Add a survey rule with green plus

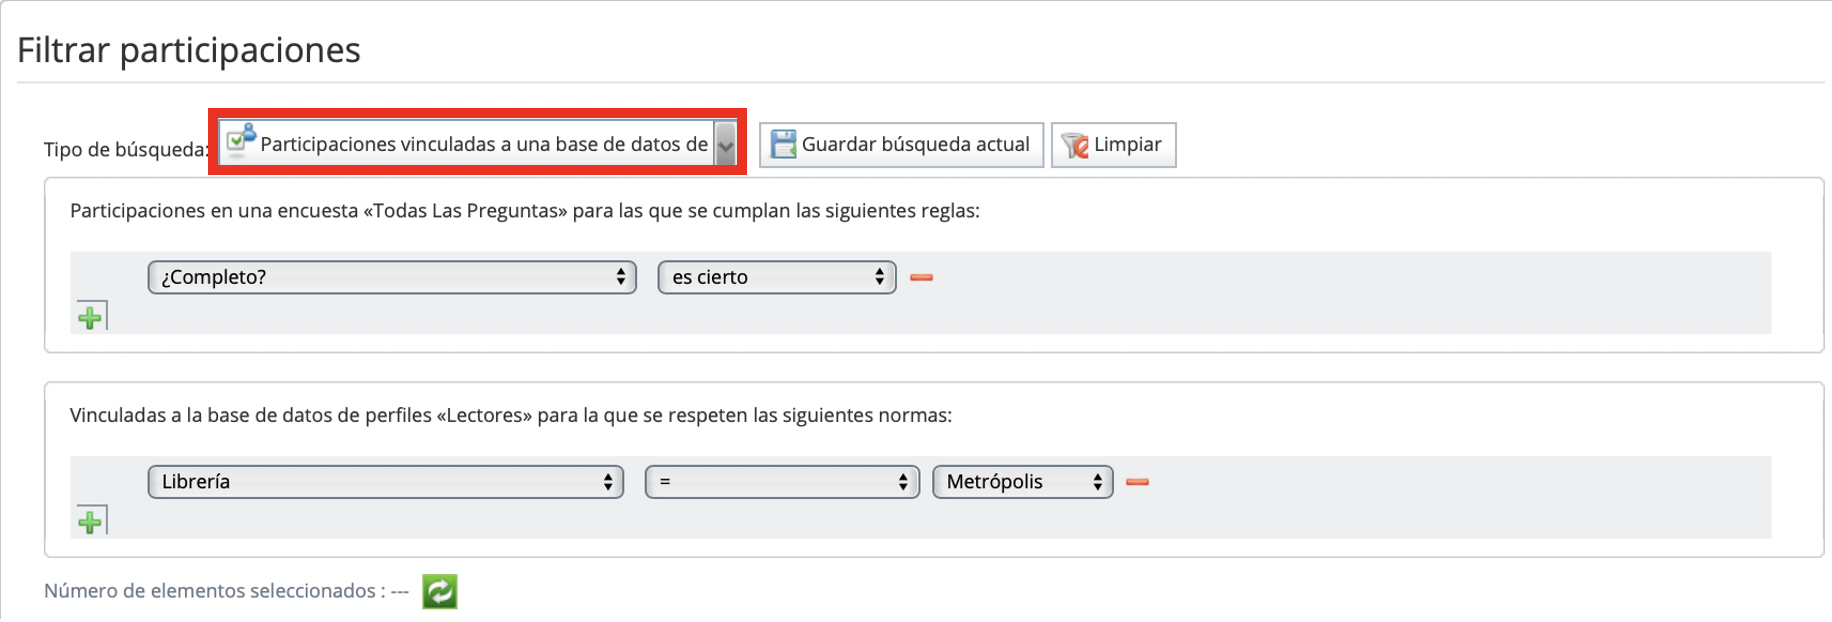(x=91, y=318)
